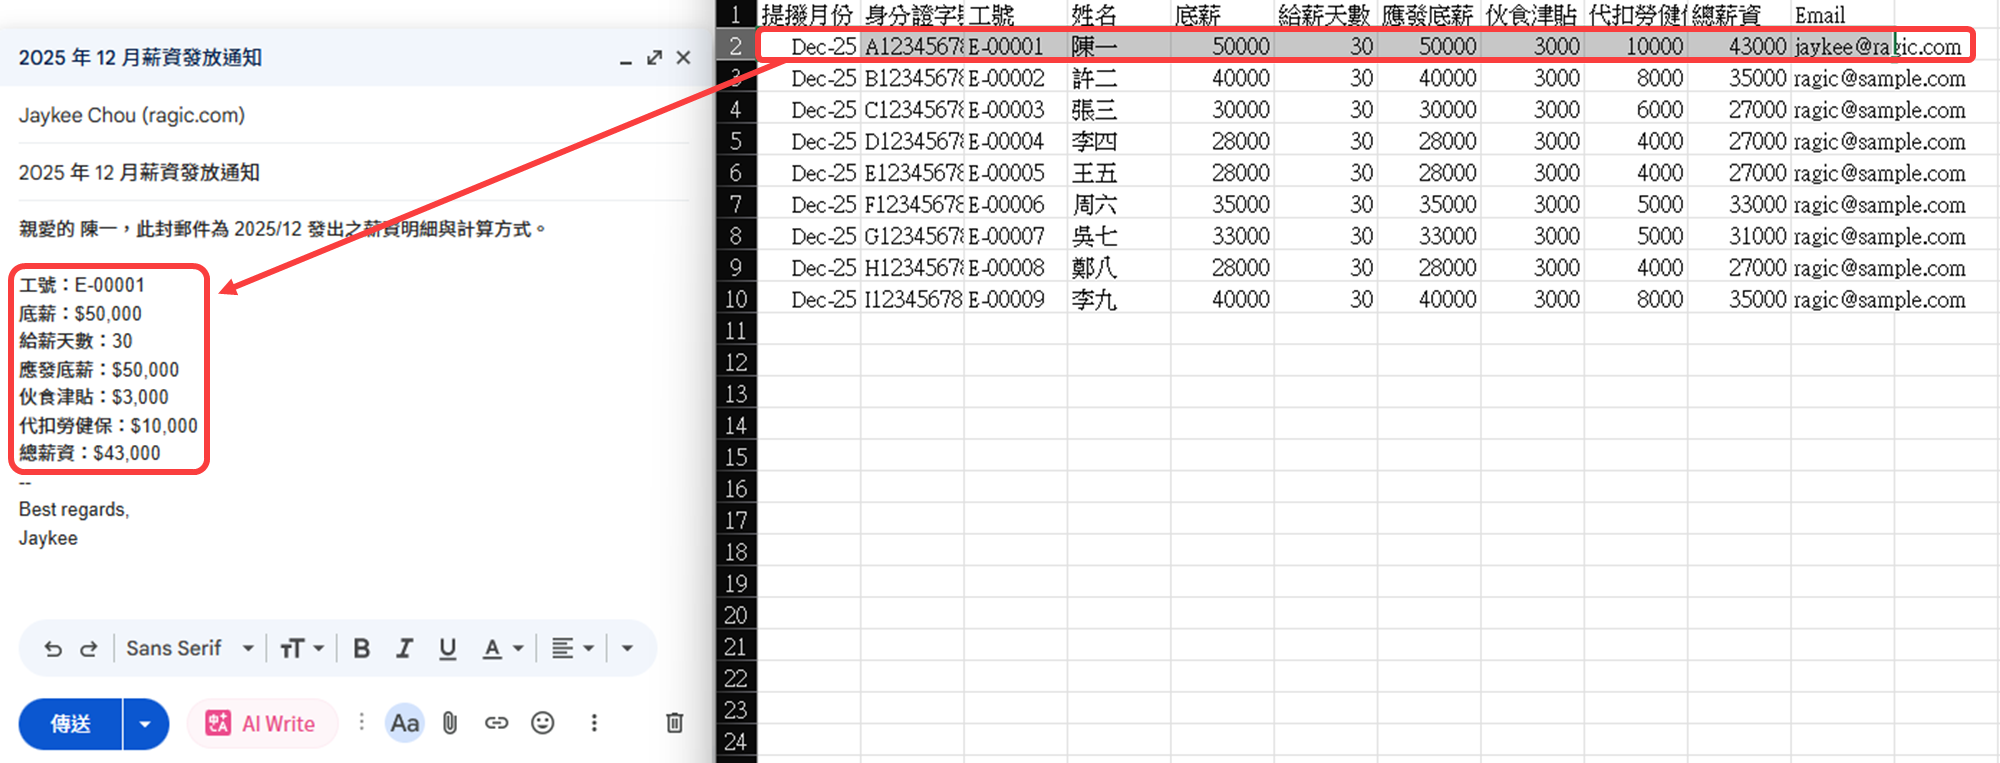This screenshot has width=2000, height=763.
Task: Click the redo arrow in formatting toolbar
Action: [x=89, y=649]
